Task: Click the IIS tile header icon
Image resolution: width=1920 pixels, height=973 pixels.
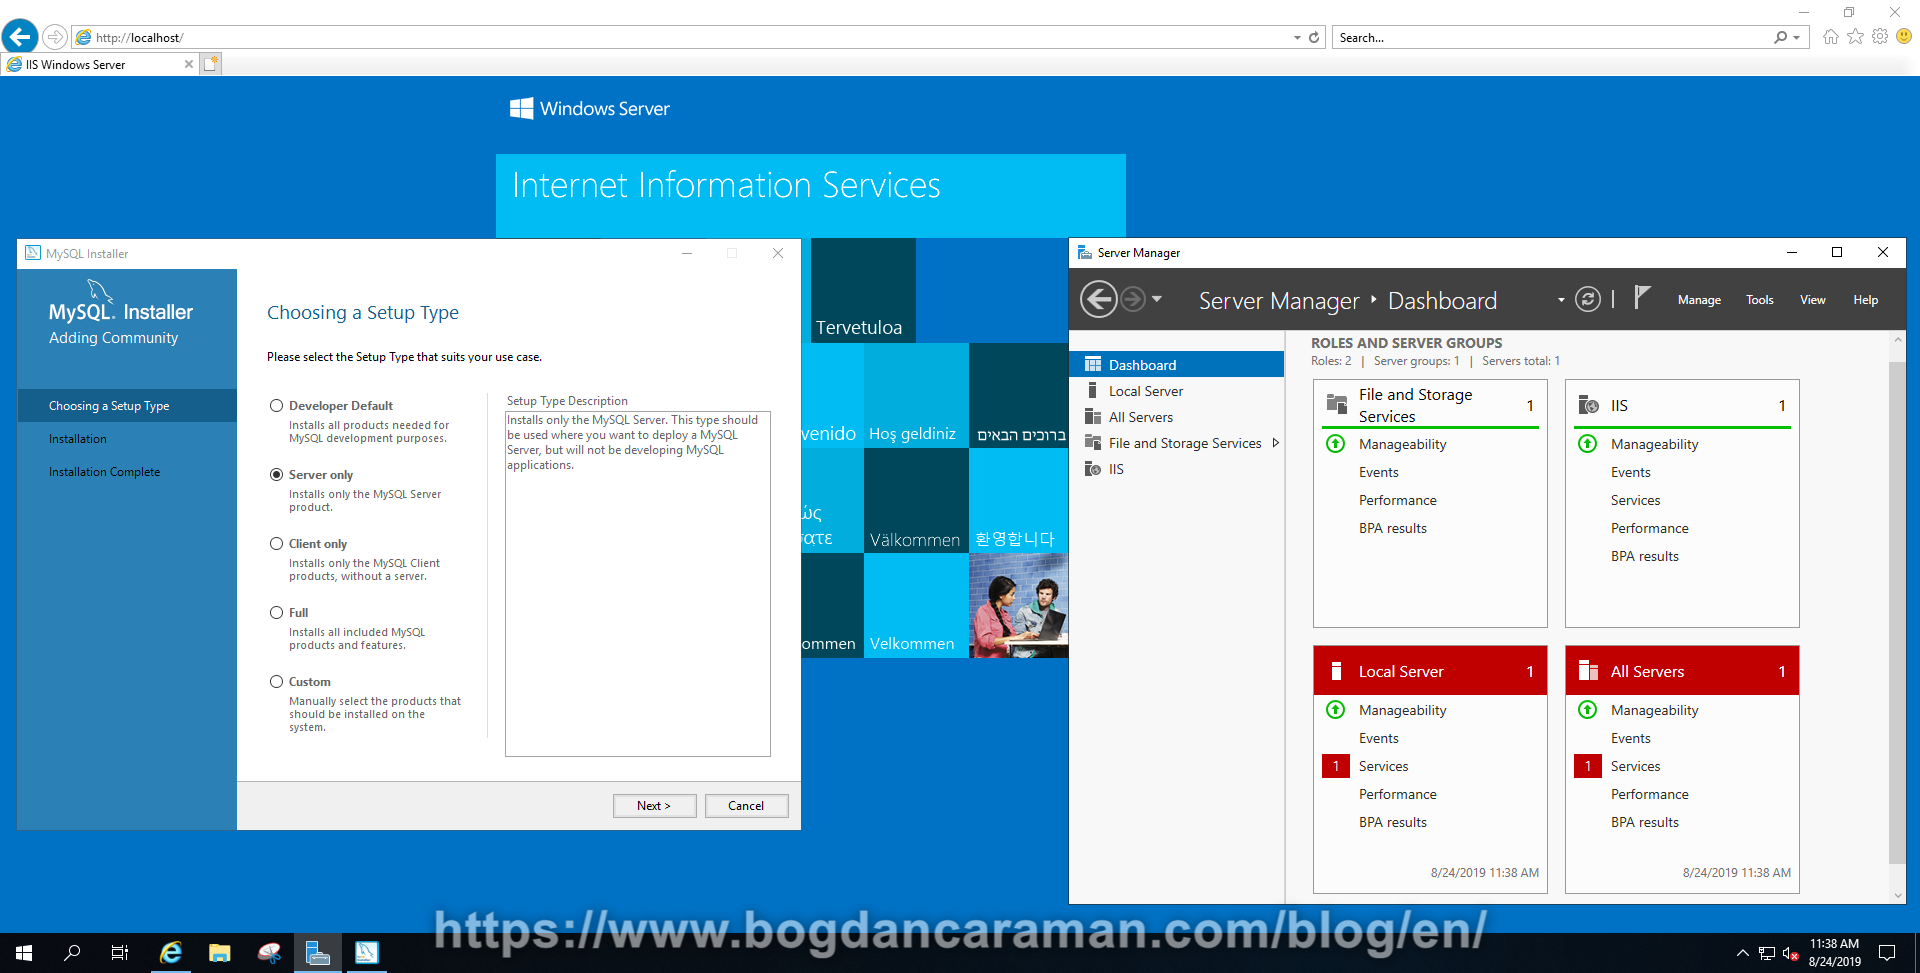Action: [1588, 405]
